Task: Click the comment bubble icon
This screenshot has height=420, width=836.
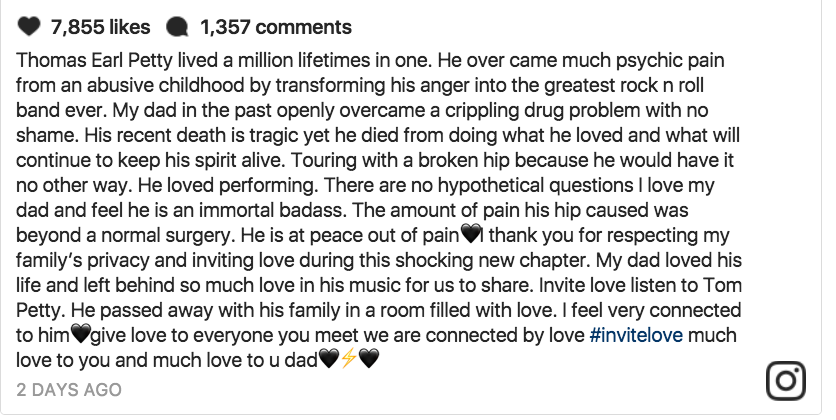Action: pyautogui.click(x=176, y=26)
